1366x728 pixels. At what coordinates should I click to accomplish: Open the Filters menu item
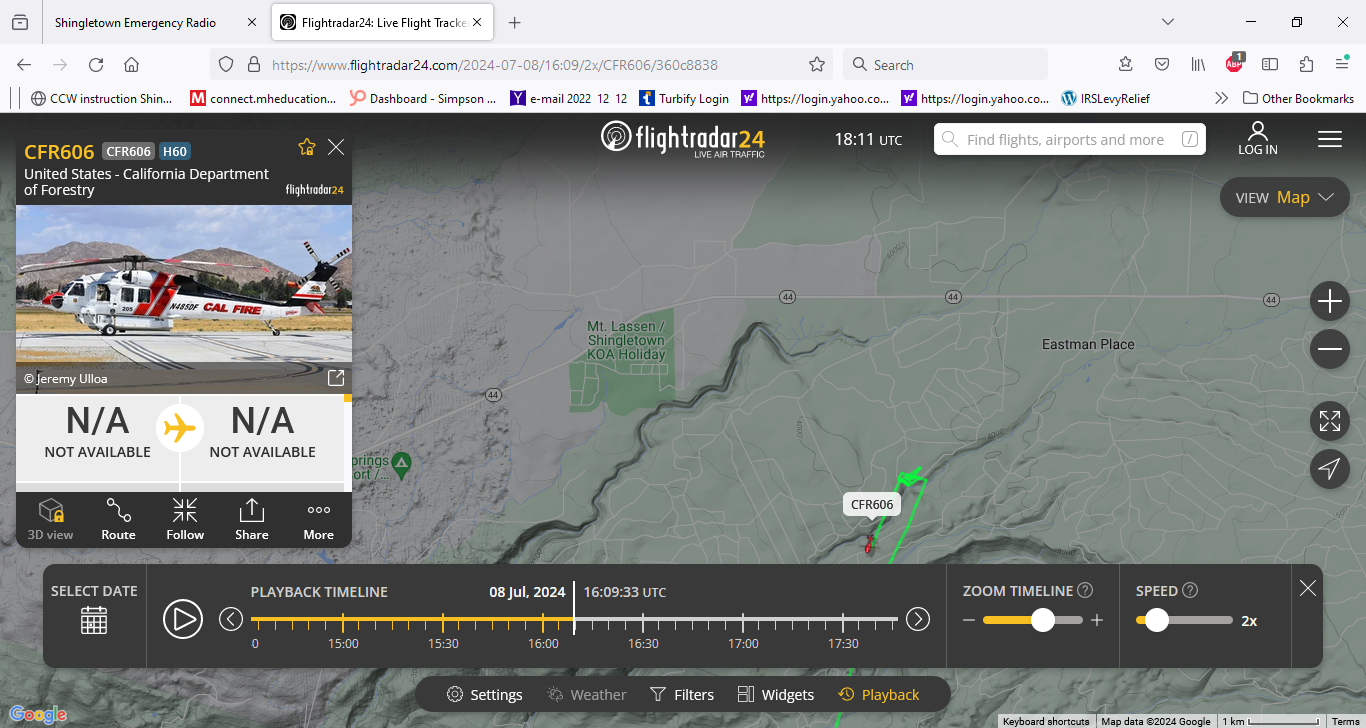[x=682, y=695]
